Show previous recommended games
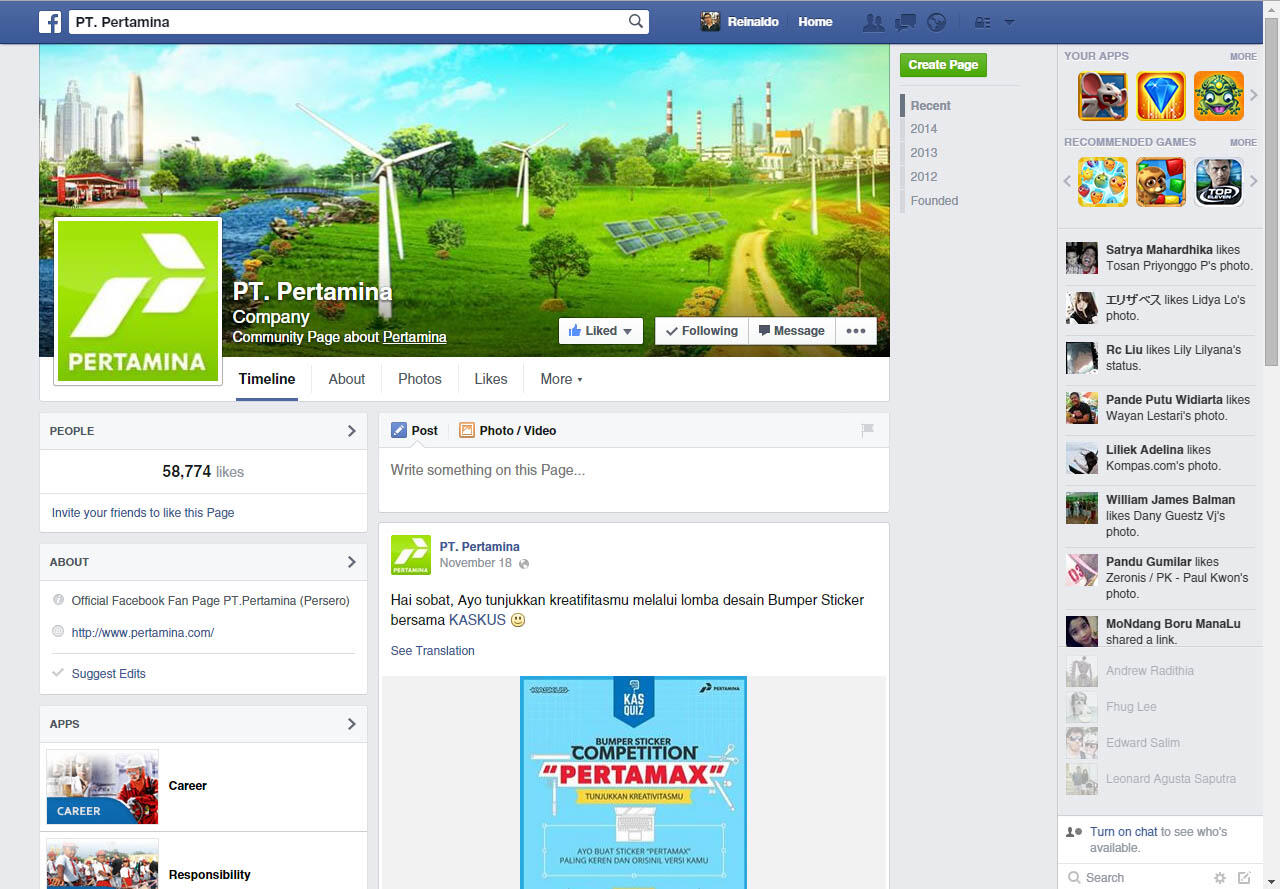This screenshot has width=1280, height=889. coord(1067,182)
